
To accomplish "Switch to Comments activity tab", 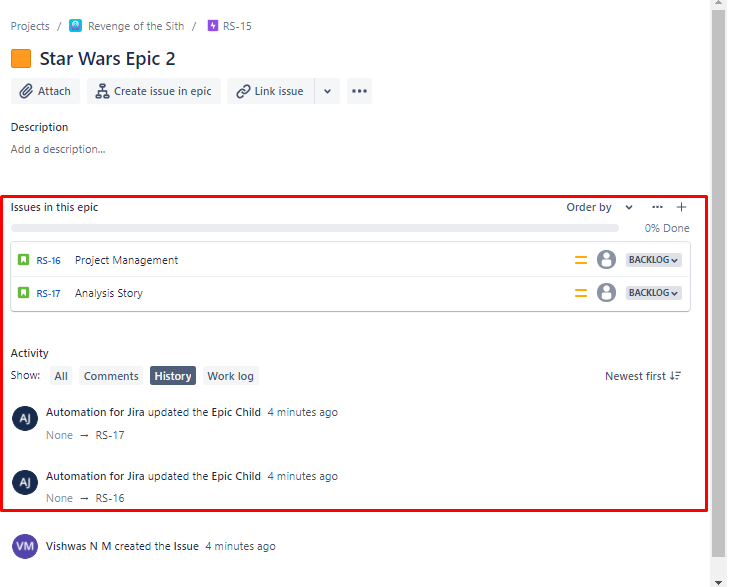I will (111, 376).
